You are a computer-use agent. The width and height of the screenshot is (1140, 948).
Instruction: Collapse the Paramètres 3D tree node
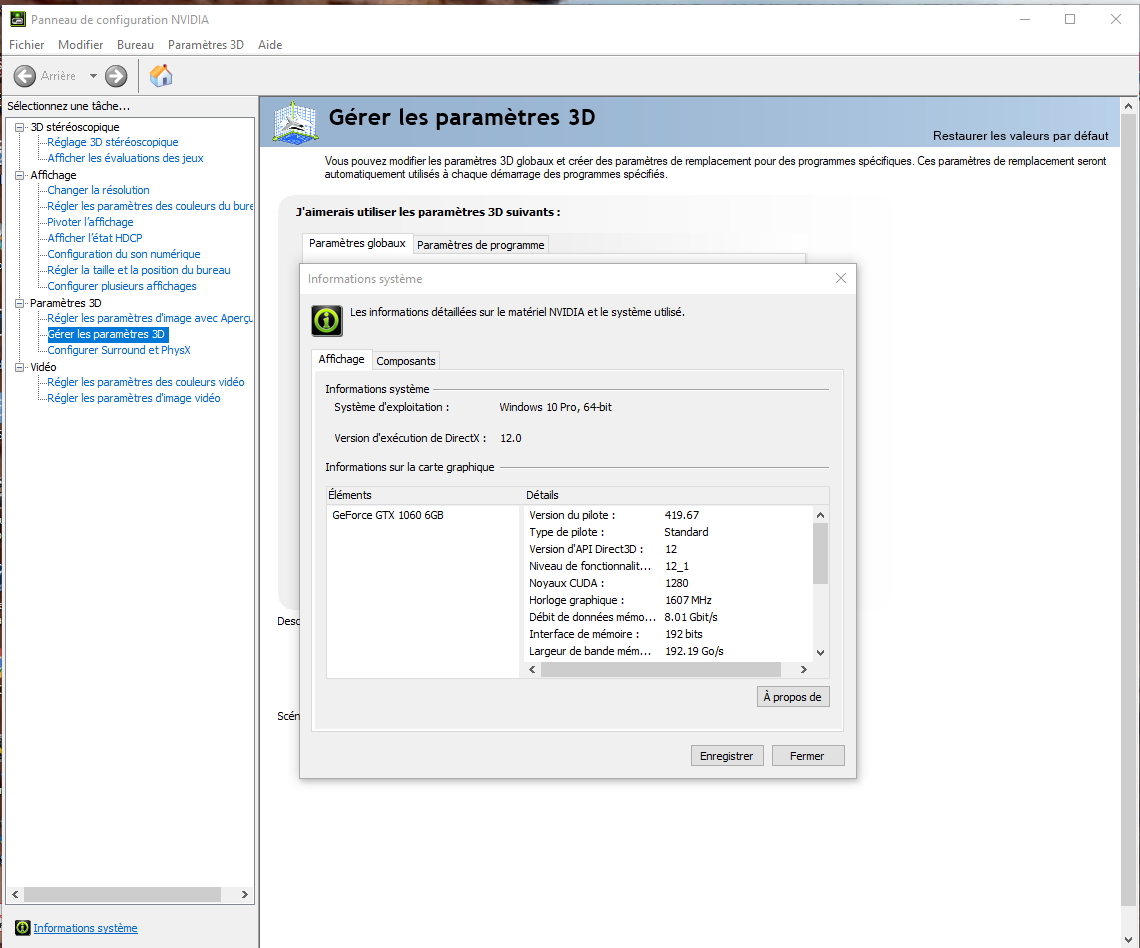(x=20, y=303)
